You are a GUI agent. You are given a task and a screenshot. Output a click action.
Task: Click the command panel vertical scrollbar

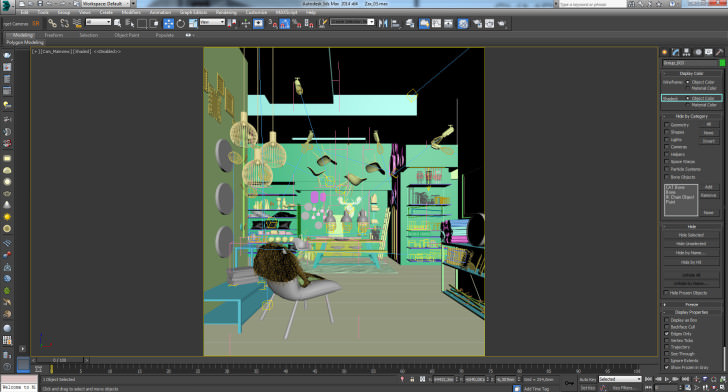pyautogui.click(x=725, y=358)
